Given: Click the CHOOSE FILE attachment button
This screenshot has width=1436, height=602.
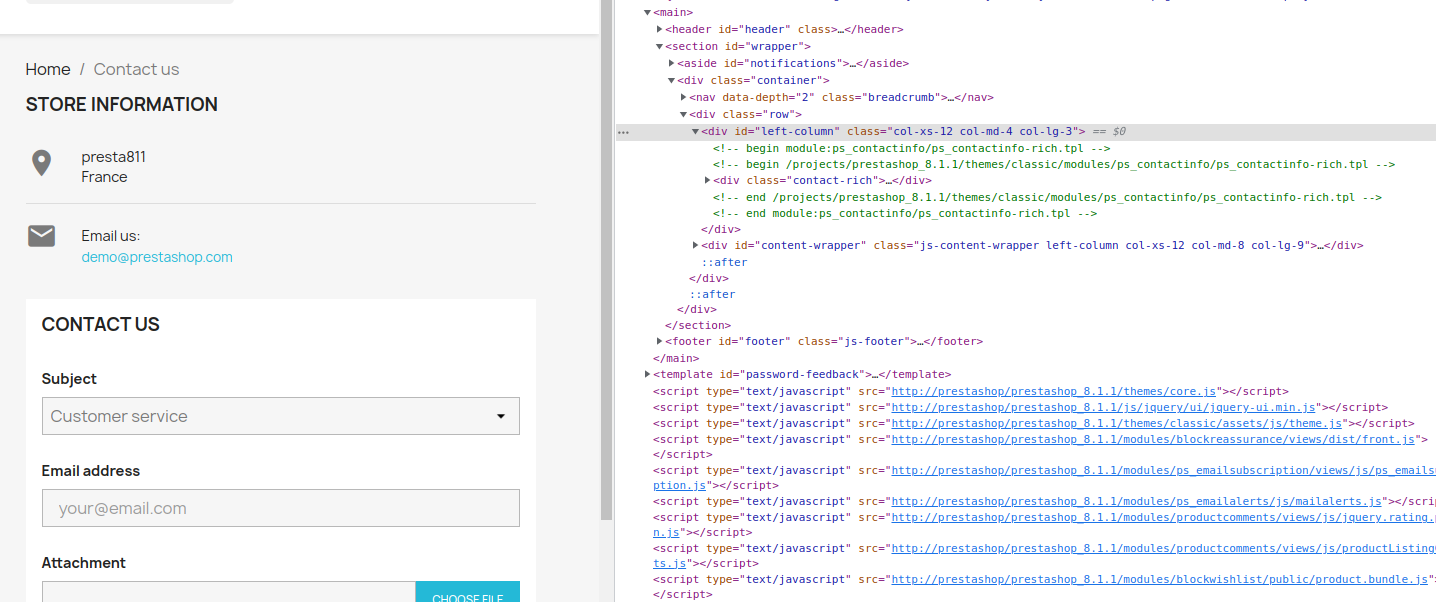Looking at the screenshot, I should pyautogui.click(x=467, y=595).
